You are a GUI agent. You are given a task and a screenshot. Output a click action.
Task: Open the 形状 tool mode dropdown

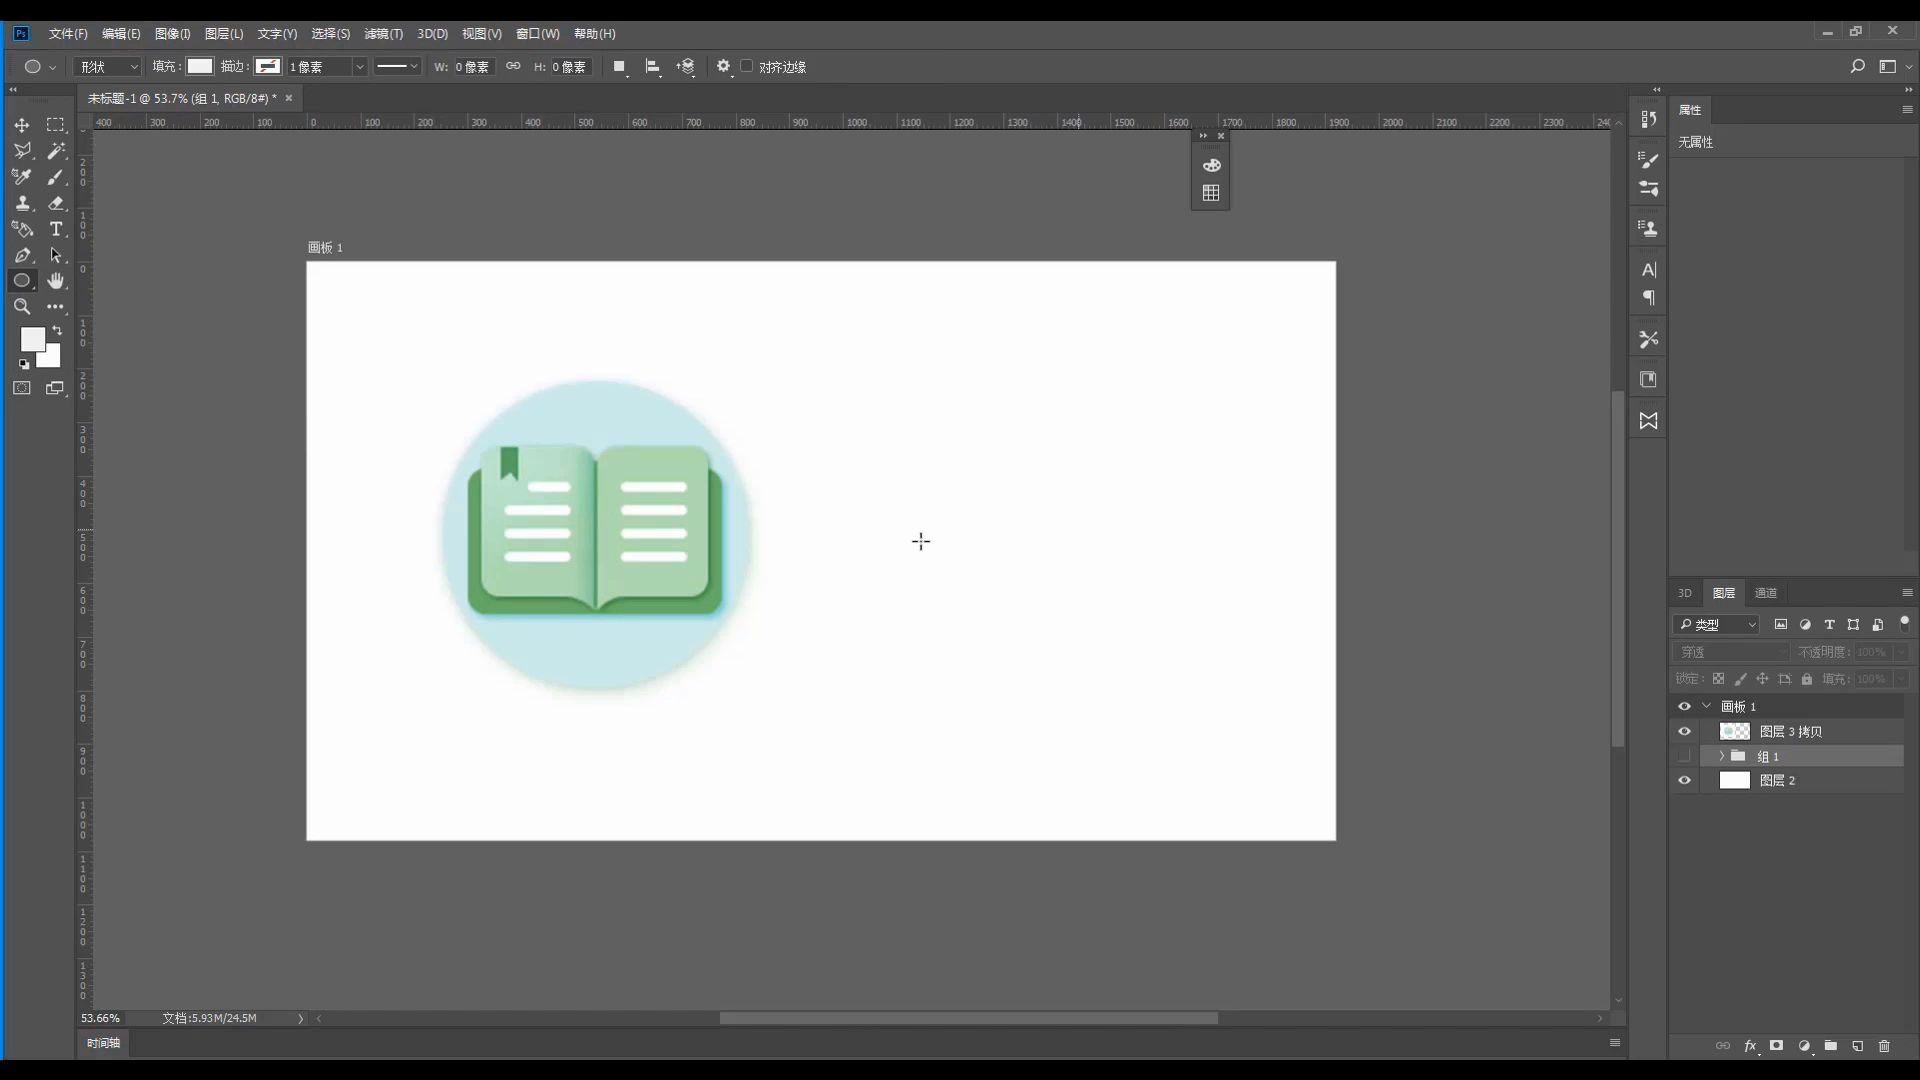(x=108, y=67)
